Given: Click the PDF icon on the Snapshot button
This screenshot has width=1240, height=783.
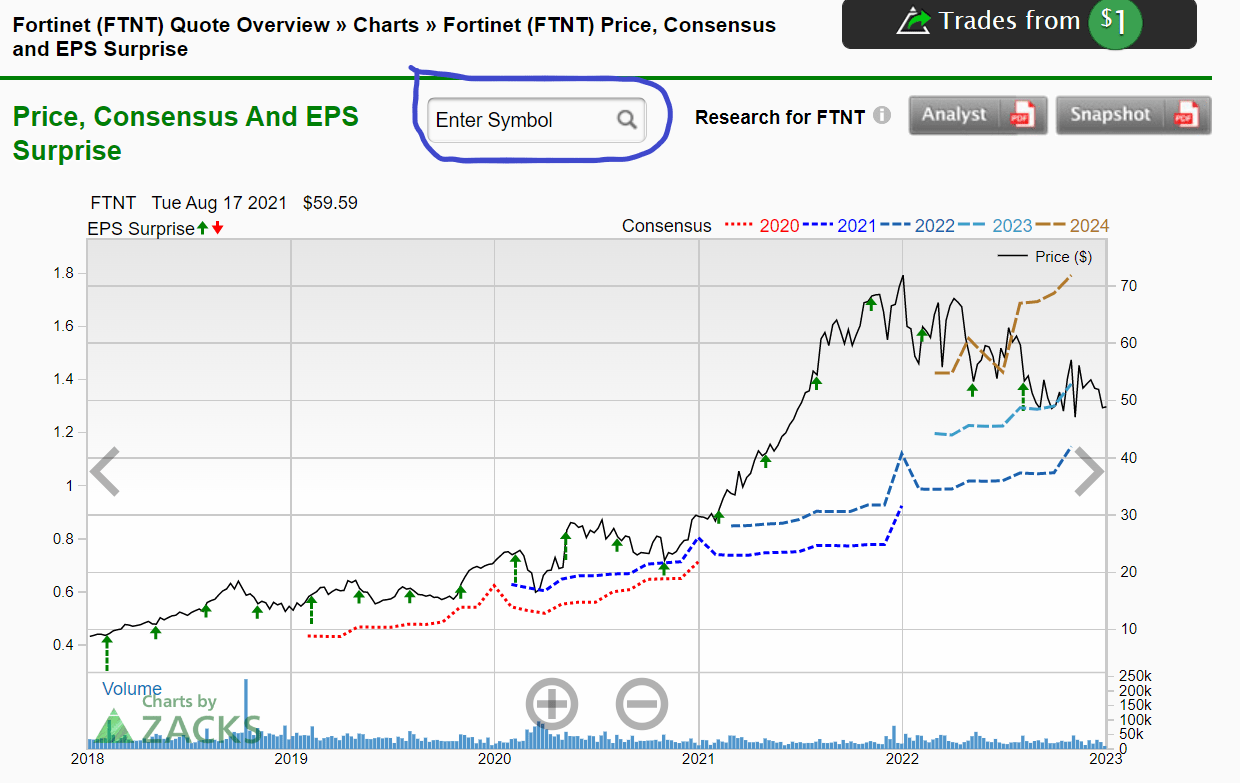Looking at the screenshot, I should click(1187, 115).
